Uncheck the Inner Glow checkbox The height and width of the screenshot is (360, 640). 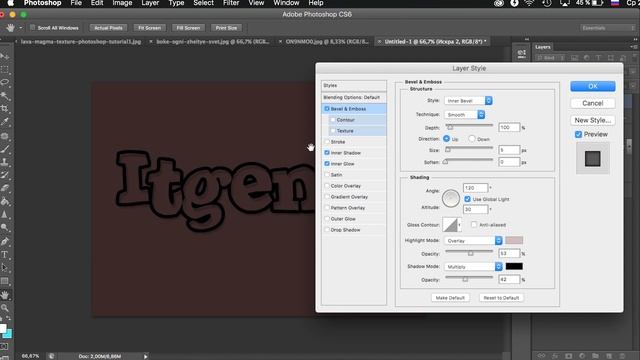tap(327, 164)
